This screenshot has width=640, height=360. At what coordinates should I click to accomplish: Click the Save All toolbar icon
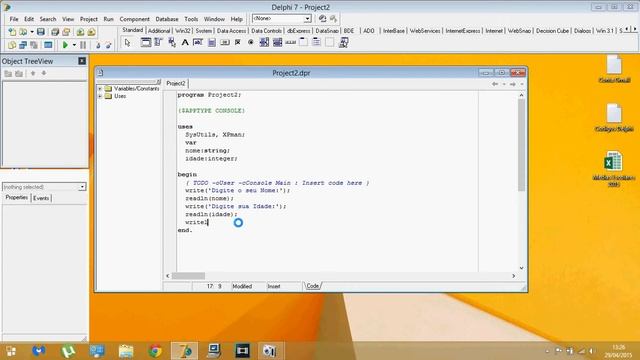[x=55, y=32]
